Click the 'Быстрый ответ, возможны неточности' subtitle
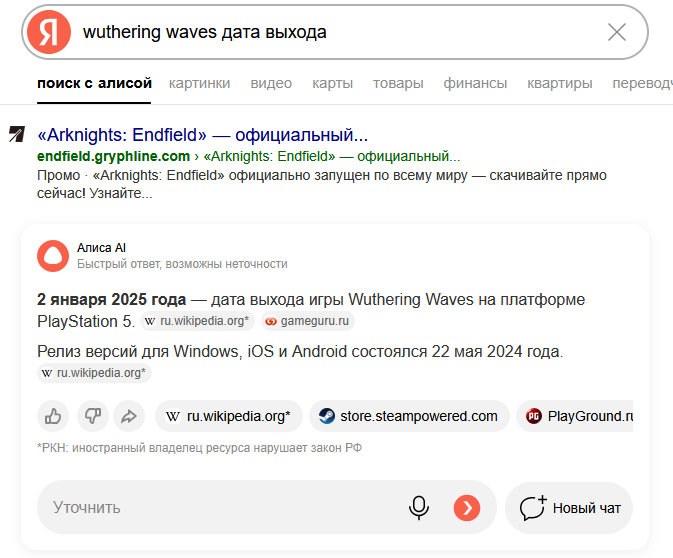The image size is (673, 558). coord(182,264)
